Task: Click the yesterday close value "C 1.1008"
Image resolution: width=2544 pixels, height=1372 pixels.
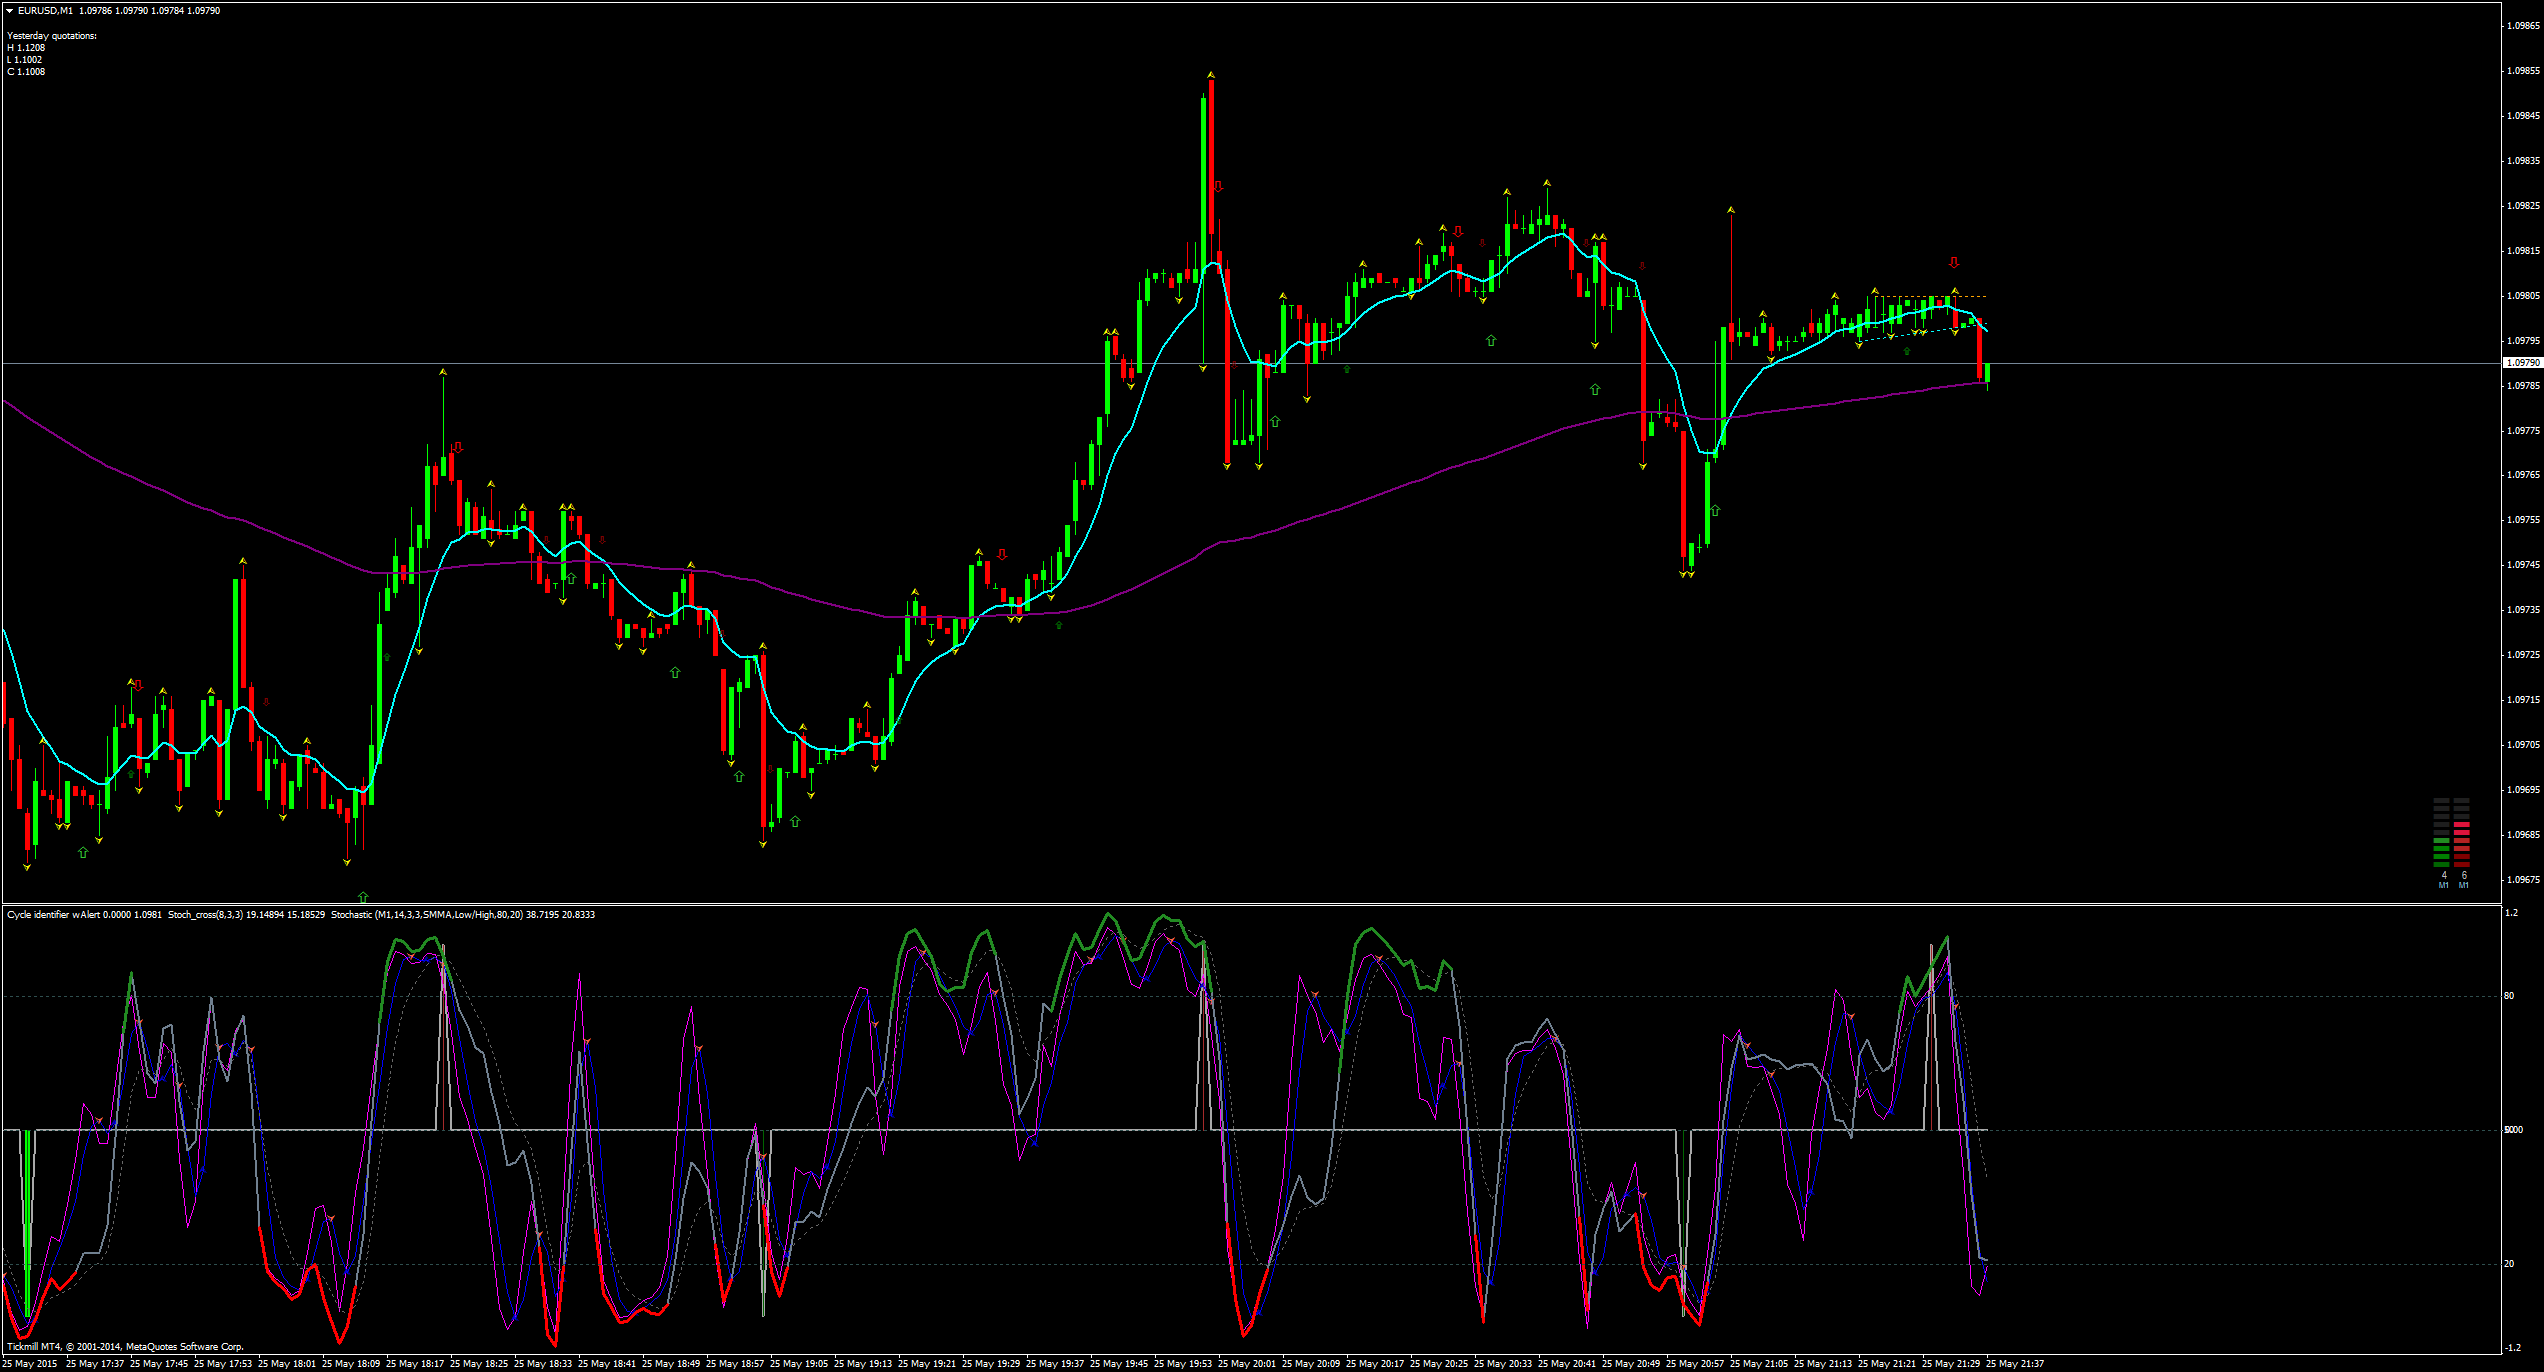Action: pos(26,72)
